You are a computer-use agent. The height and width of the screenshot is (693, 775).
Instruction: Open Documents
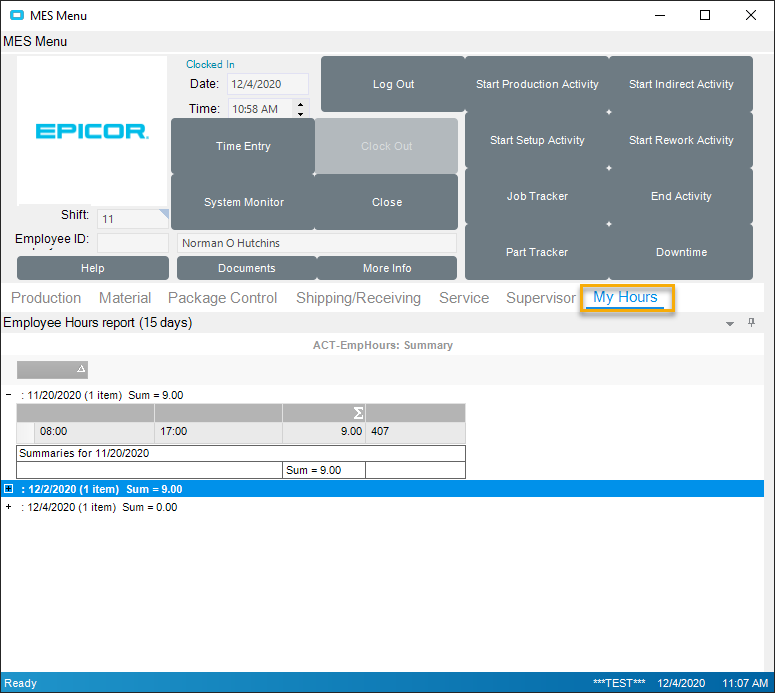247,268
